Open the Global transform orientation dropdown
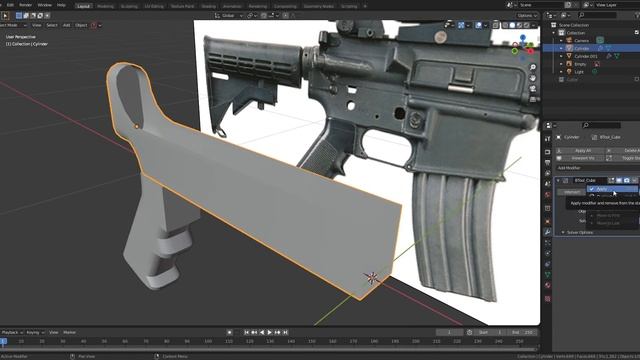This screenshot has height=360, width=640. (x=229, y=16)
